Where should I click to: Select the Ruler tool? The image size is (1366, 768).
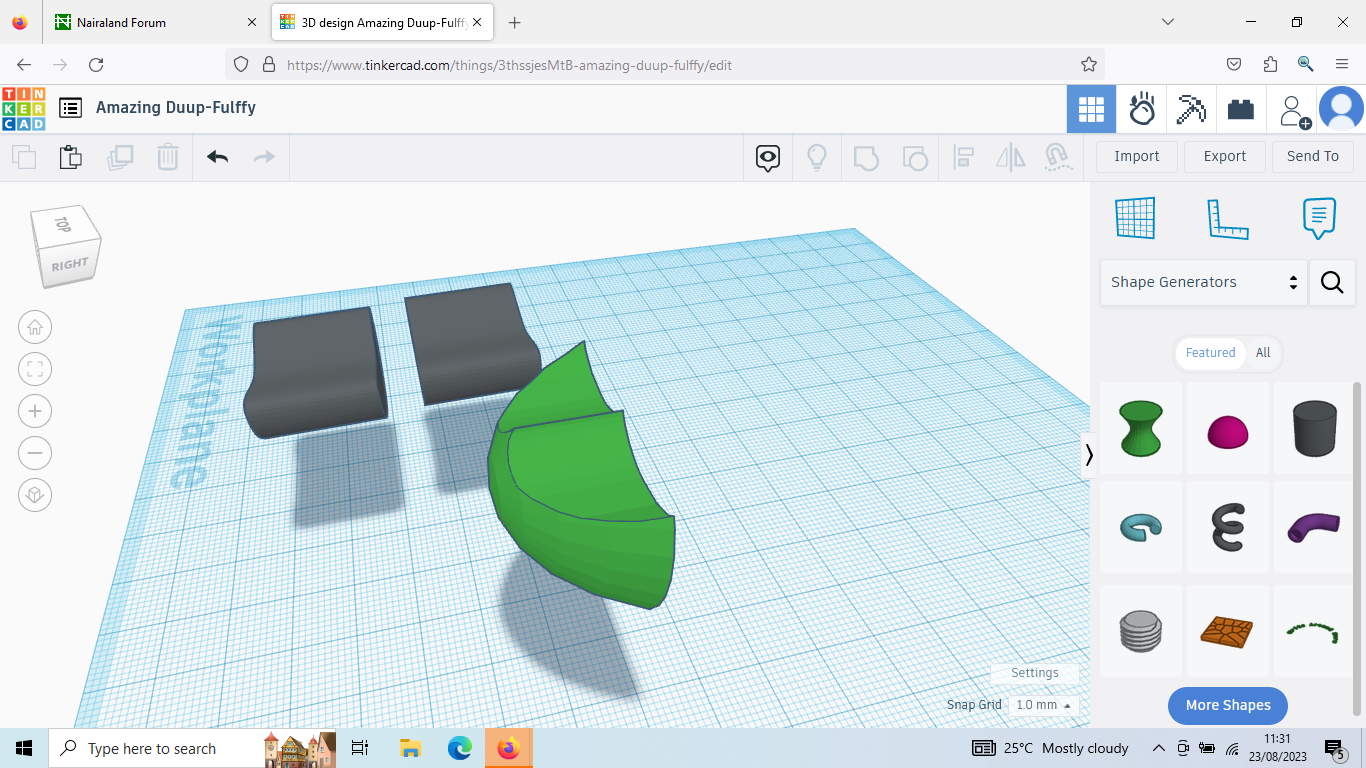point(1228,218)
